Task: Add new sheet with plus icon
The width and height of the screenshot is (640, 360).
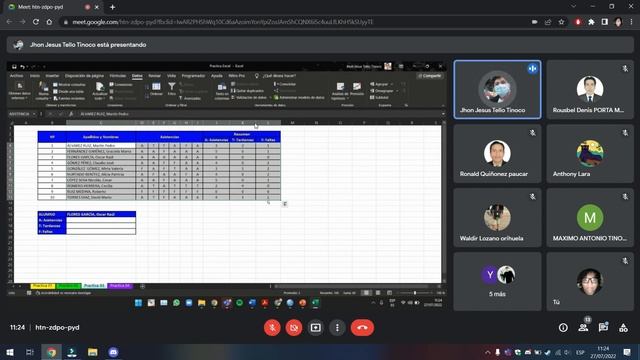Action: point(142,286)
